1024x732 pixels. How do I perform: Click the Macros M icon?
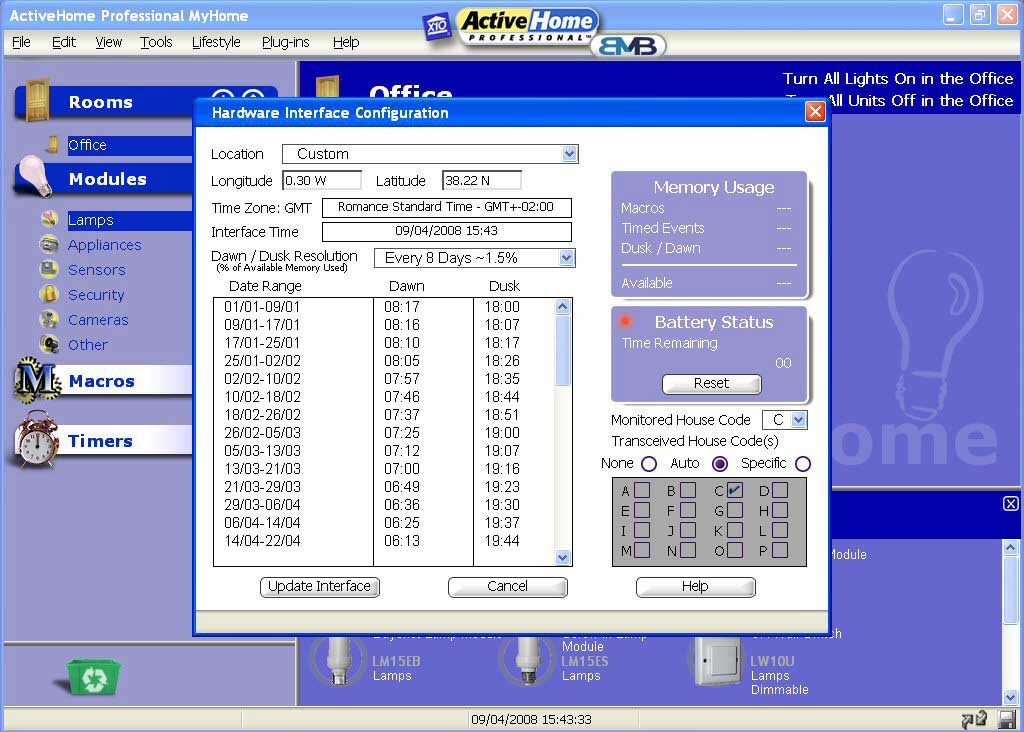tap(36, 382)
